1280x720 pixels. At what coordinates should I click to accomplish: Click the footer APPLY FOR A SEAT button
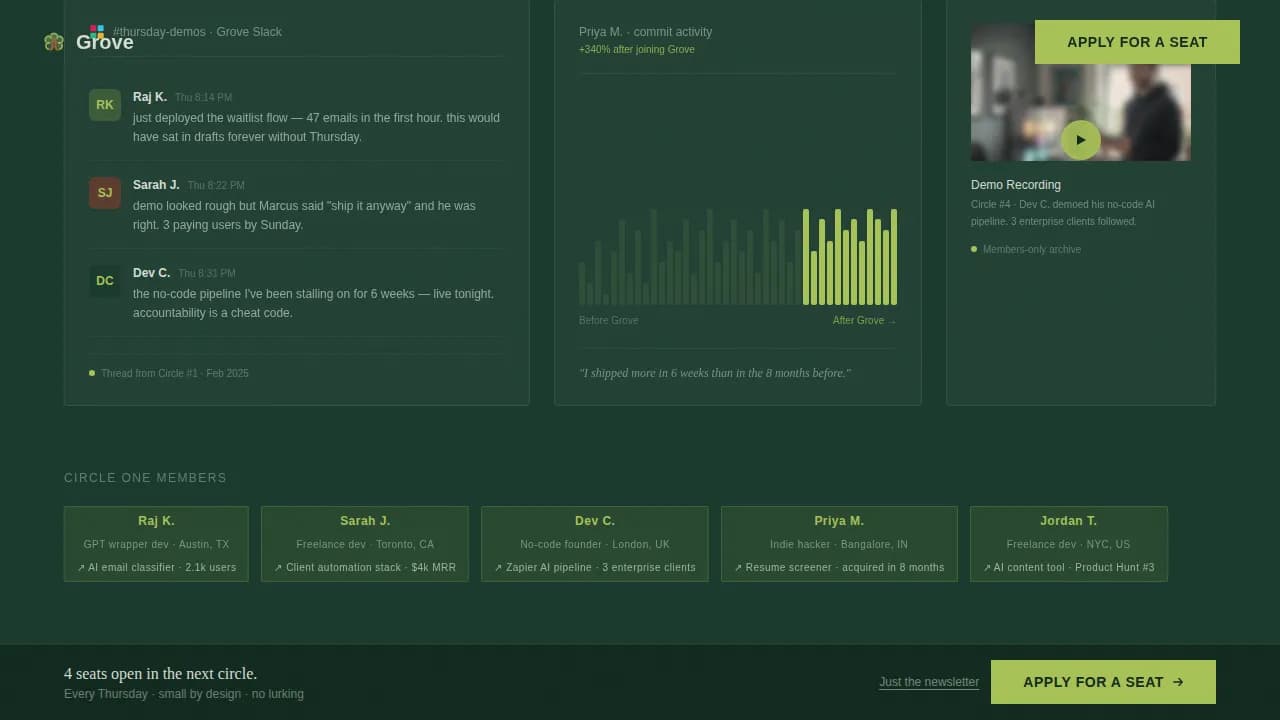coord(1103,682)
